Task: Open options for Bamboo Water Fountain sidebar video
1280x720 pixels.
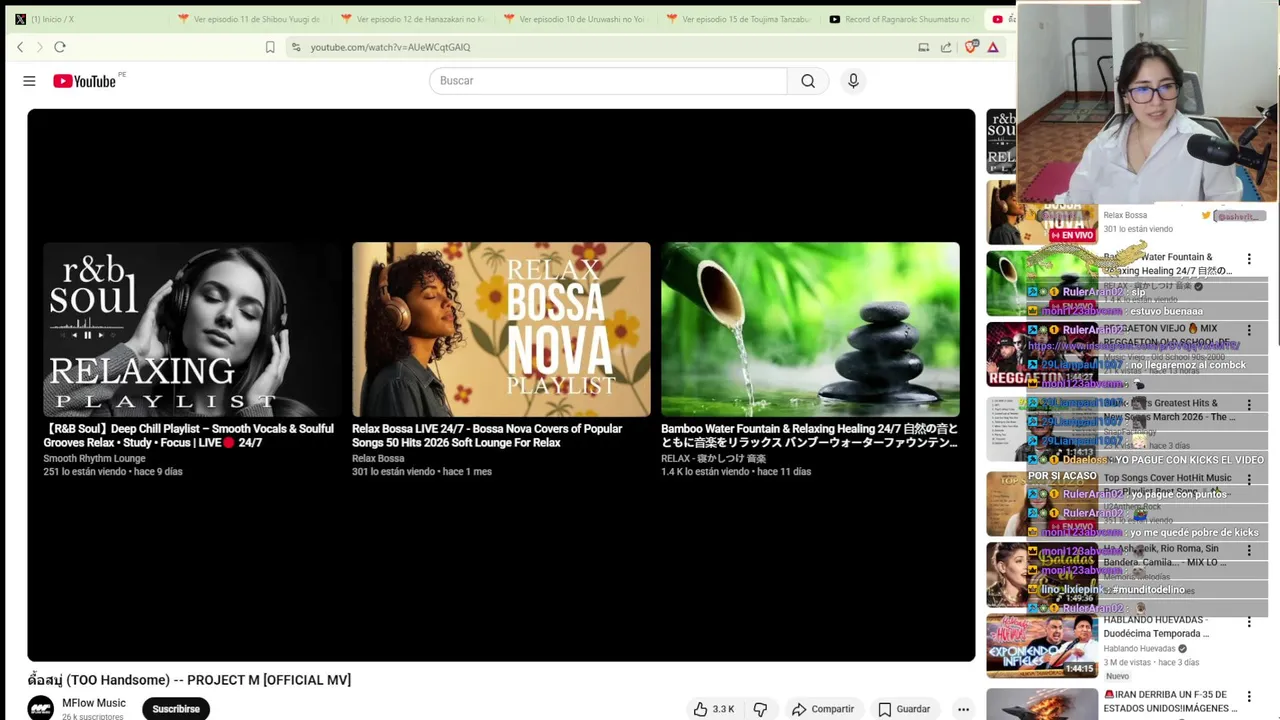Action: click(1248, 259)
